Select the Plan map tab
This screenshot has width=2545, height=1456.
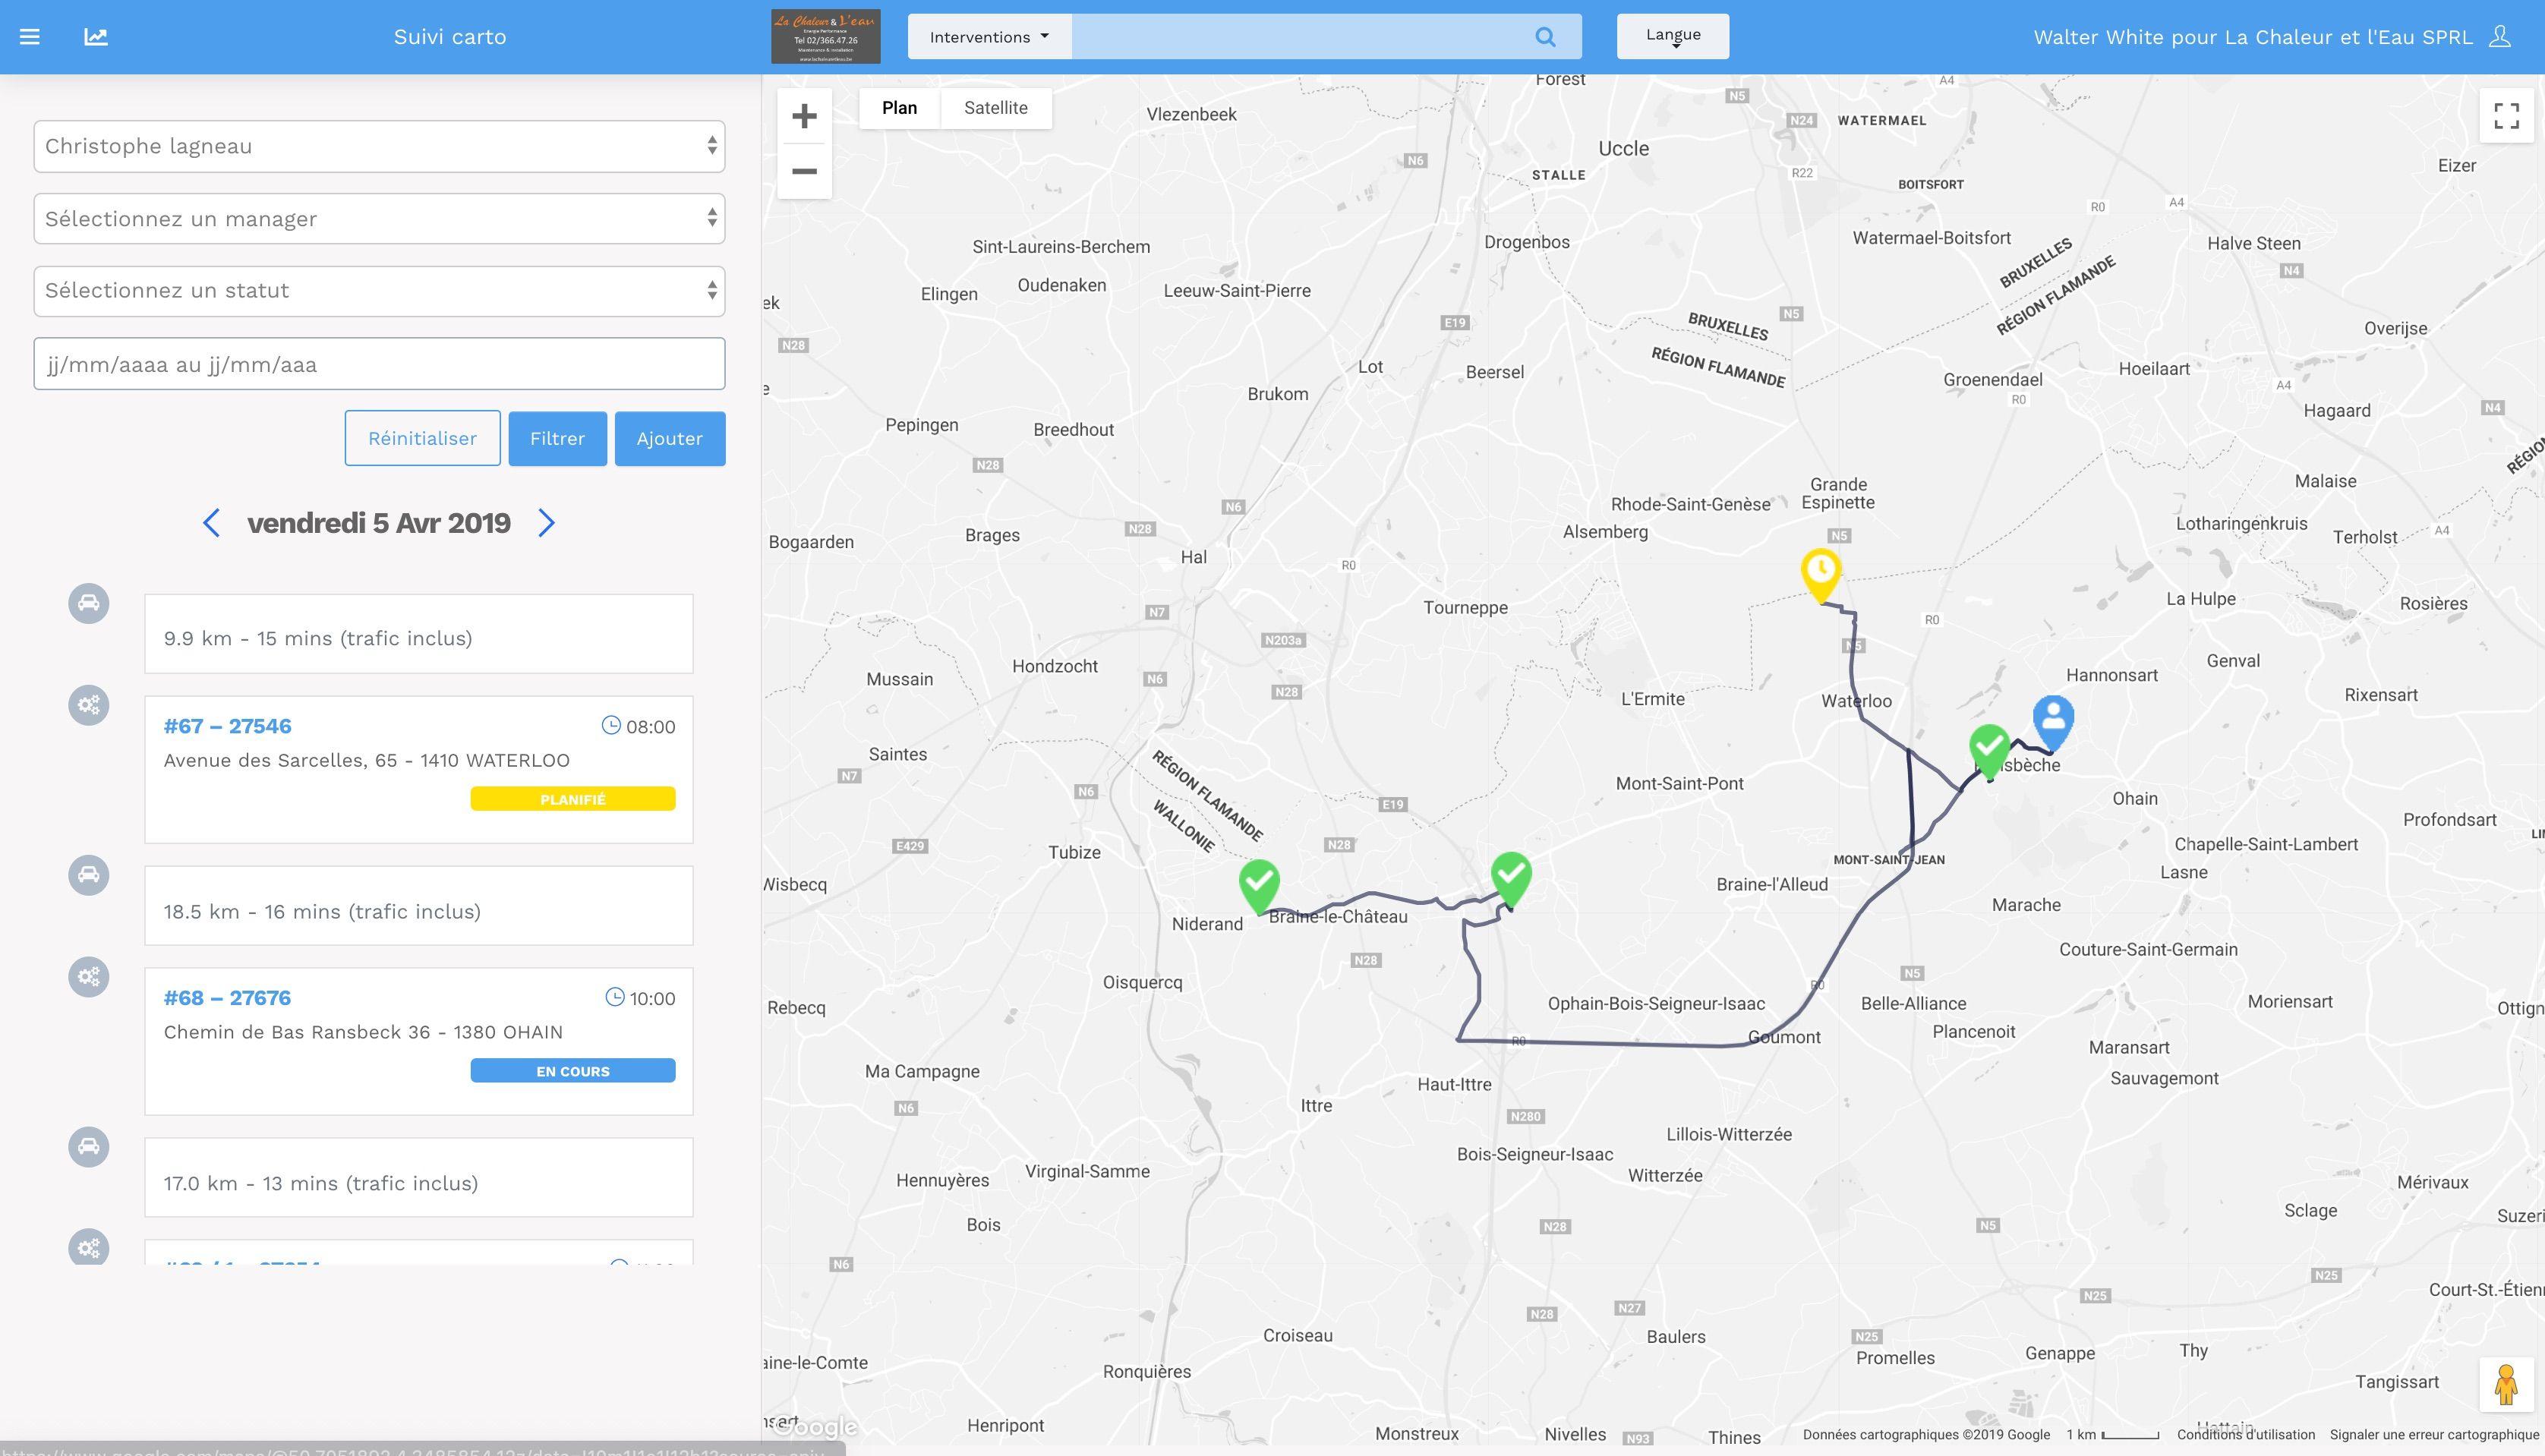point(898,107)
